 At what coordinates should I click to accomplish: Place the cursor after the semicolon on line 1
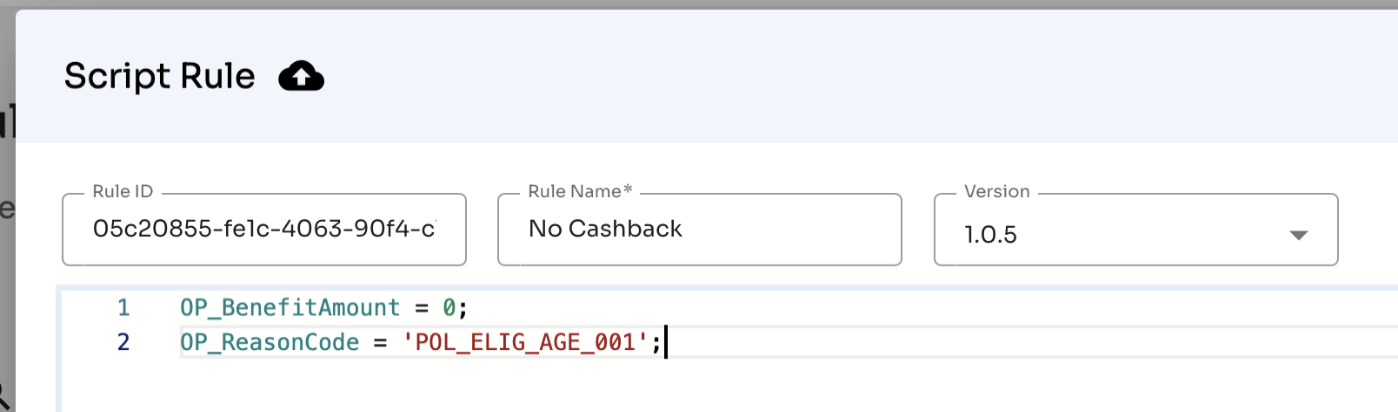[467, 307]
